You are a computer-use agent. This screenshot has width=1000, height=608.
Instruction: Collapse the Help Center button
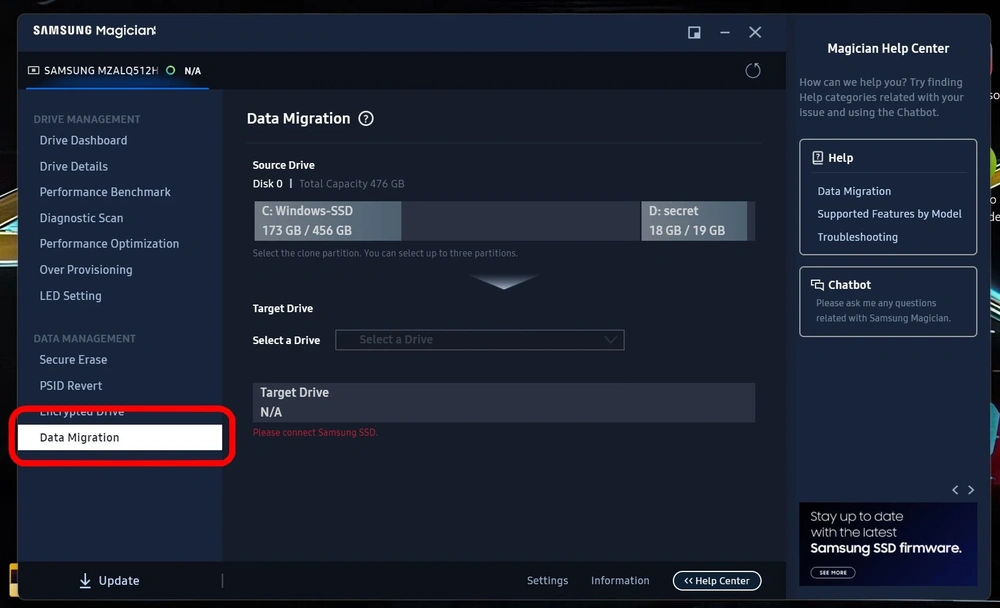(x=717, y=581)
